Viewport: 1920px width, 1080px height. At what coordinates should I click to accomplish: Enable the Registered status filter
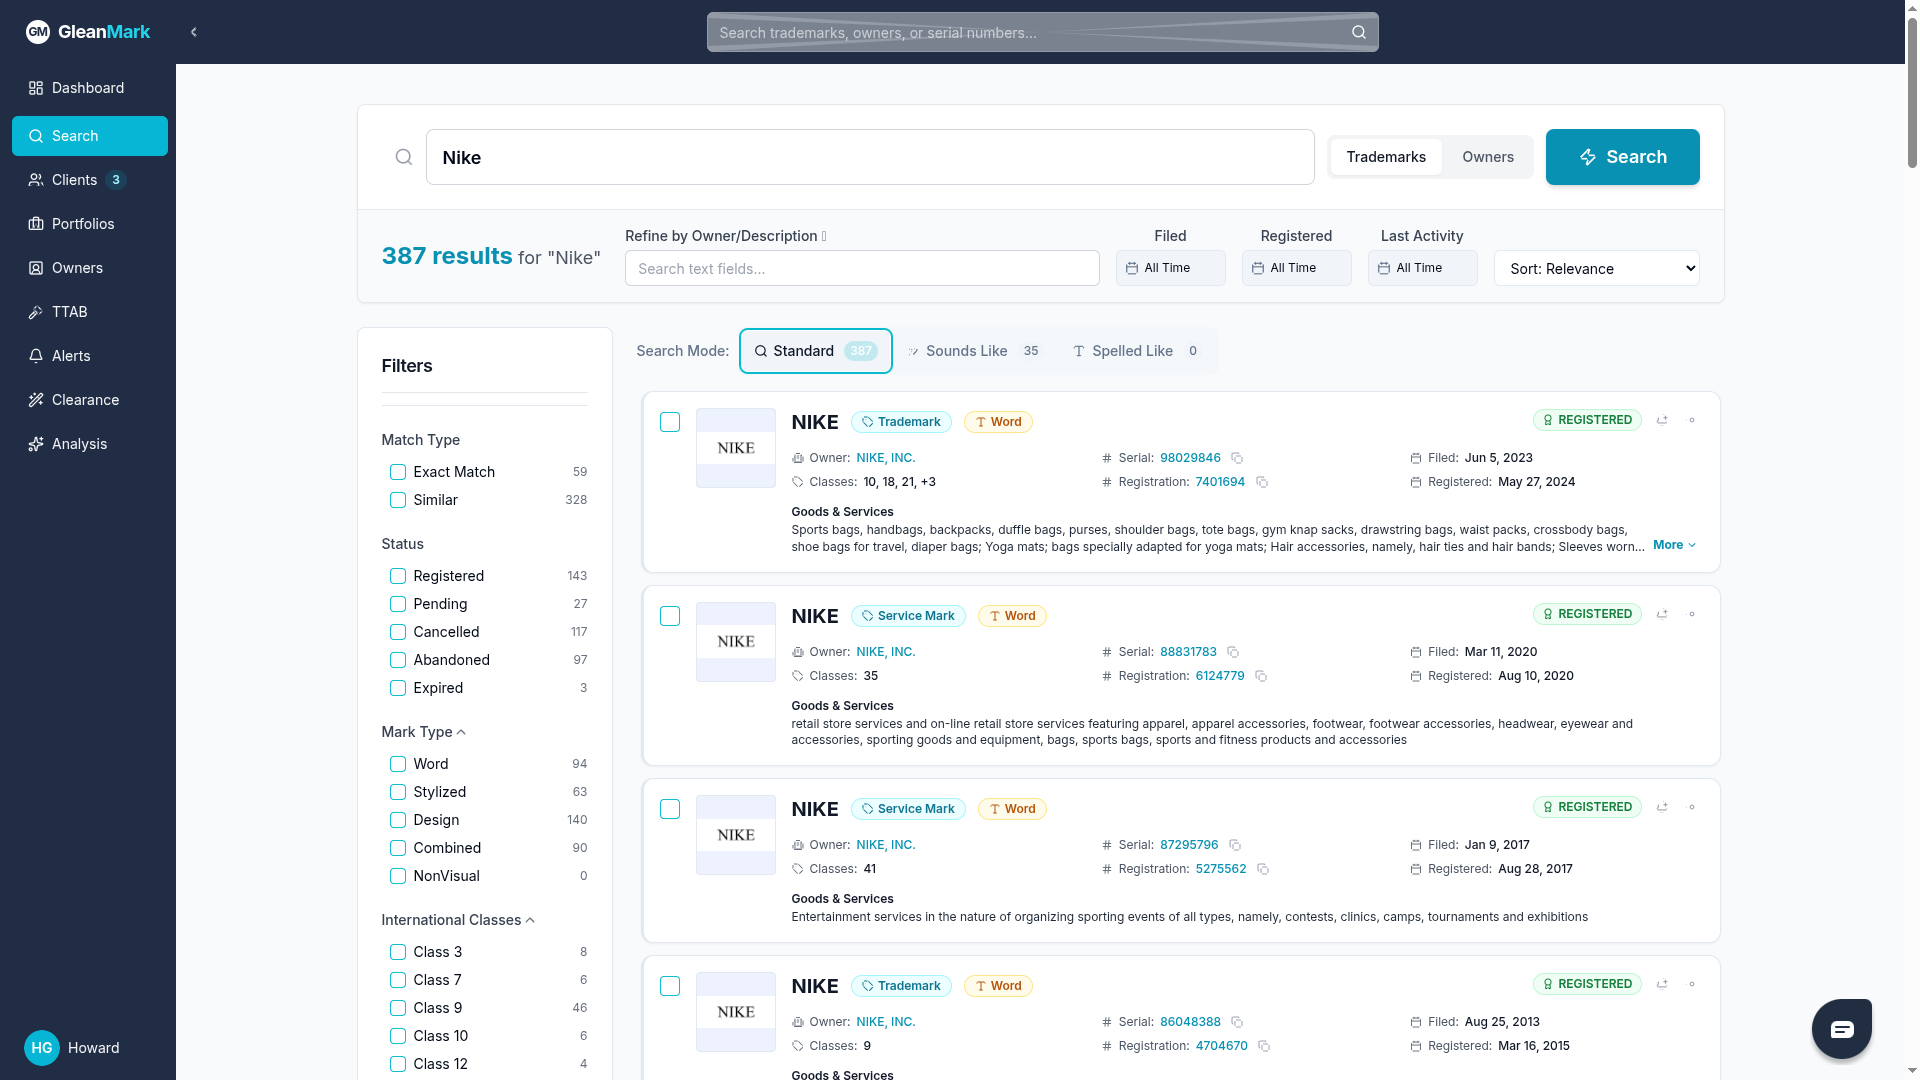(x=398, y=576)
